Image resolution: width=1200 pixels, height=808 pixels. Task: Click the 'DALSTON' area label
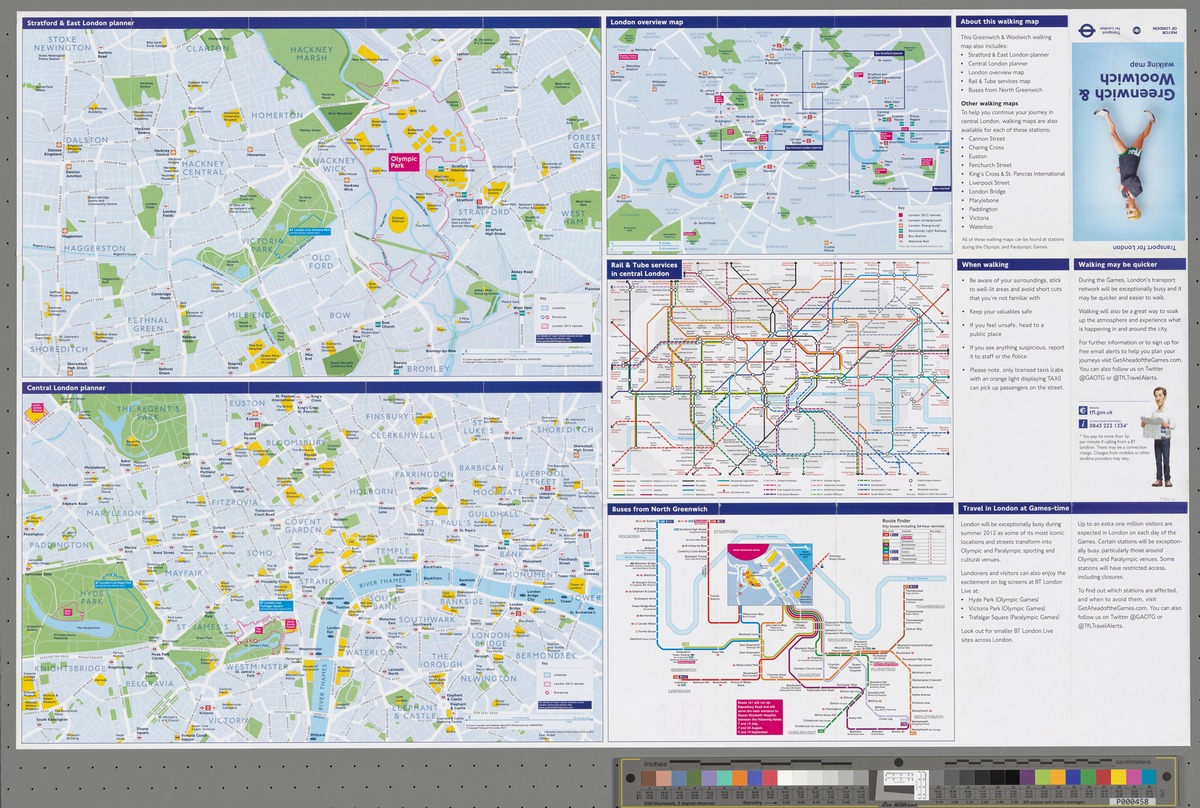point(89,141)
